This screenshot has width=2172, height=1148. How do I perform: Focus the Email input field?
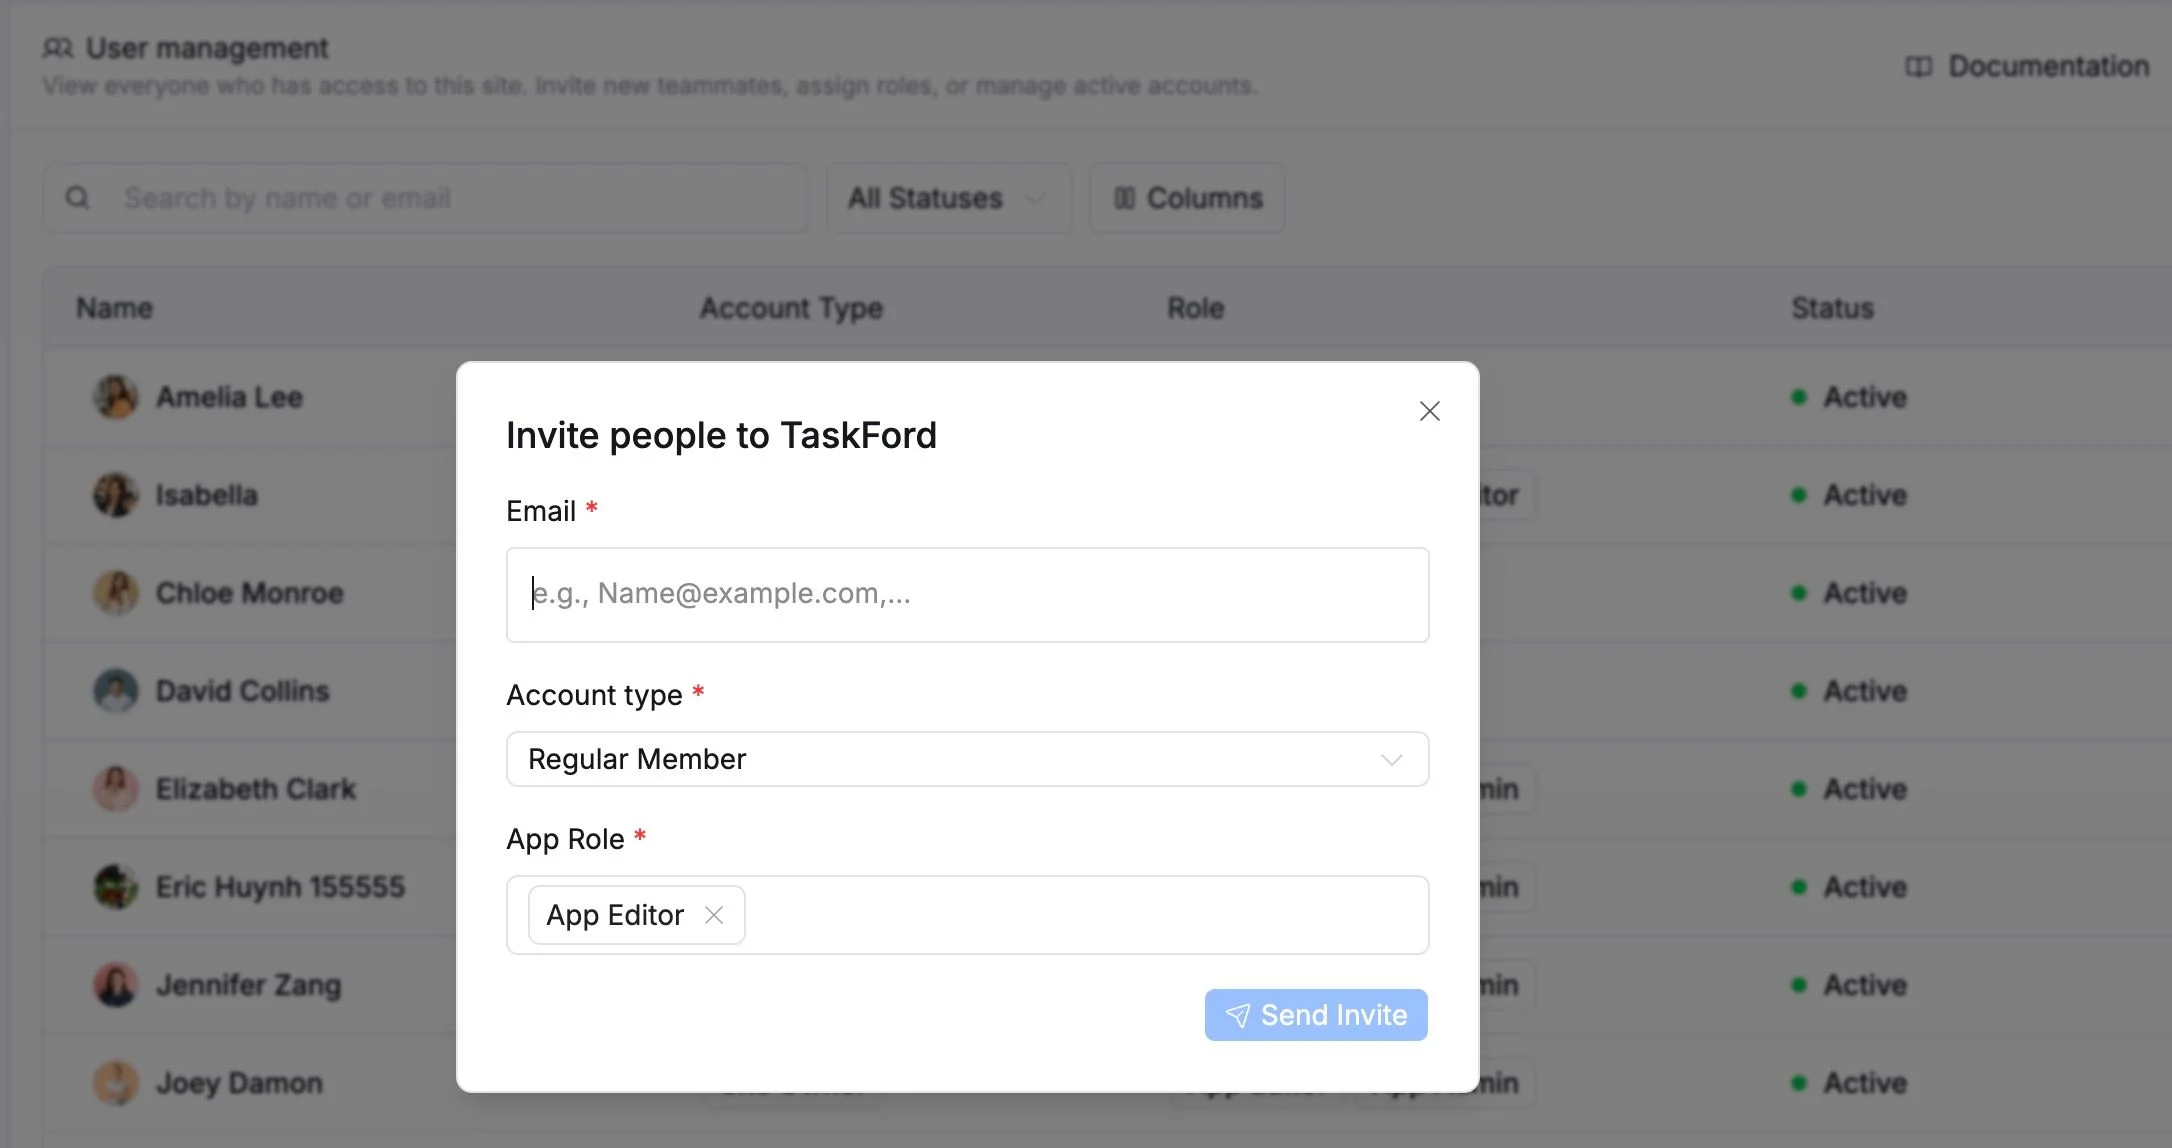967,595
